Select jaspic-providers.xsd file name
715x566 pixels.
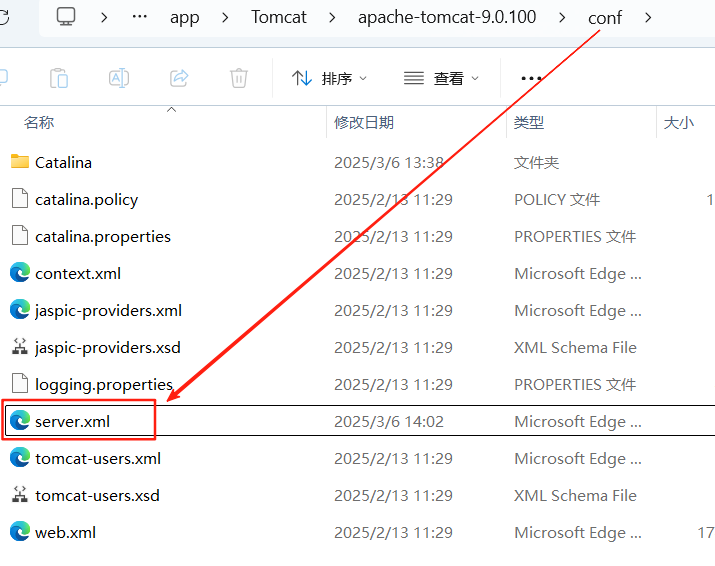pyautogui.click(x=108, y=348)
